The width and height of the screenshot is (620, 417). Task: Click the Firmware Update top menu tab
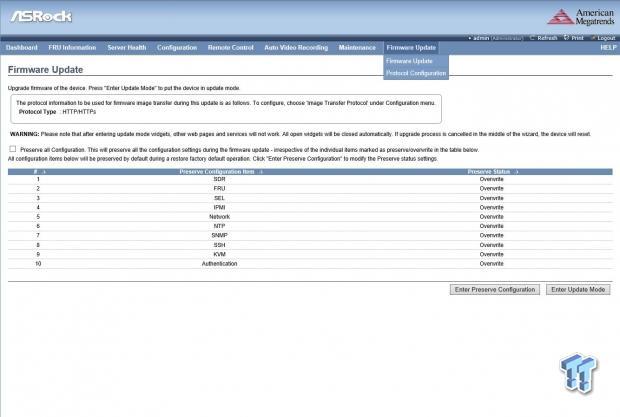pos(411,47)
